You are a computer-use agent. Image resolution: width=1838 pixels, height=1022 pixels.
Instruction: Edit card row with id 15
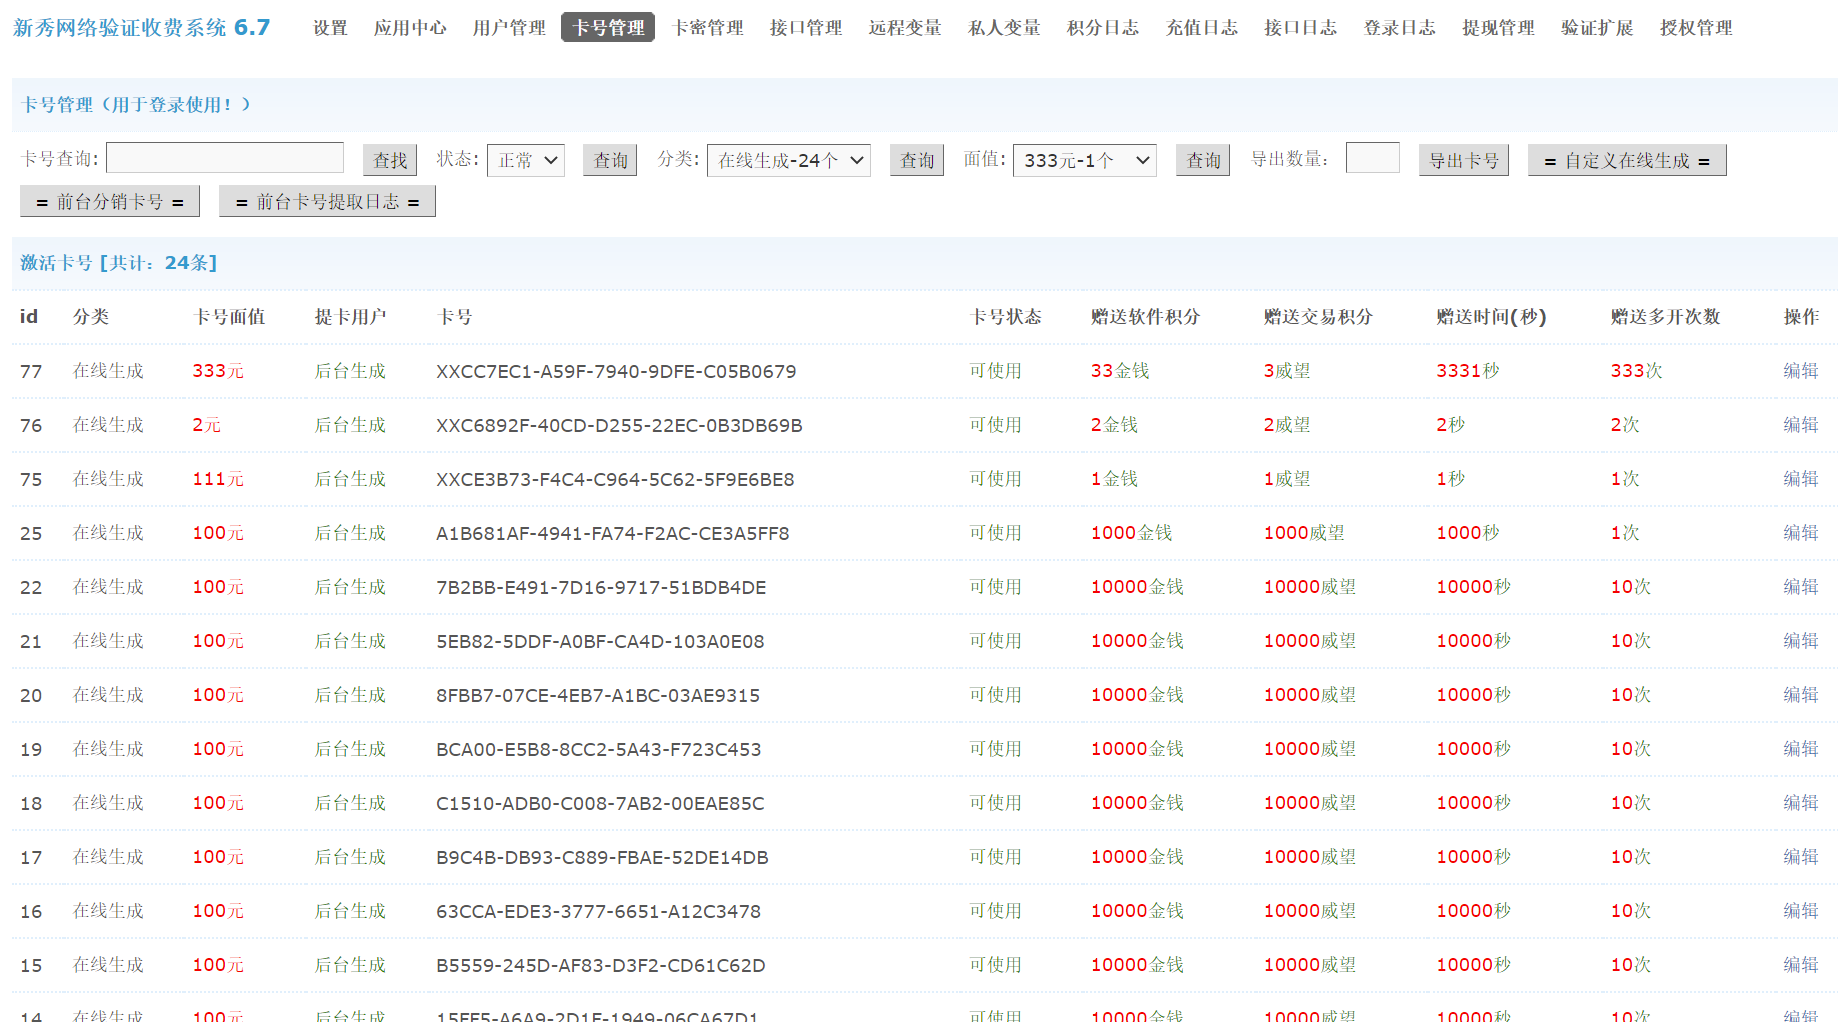point(1800,965)
